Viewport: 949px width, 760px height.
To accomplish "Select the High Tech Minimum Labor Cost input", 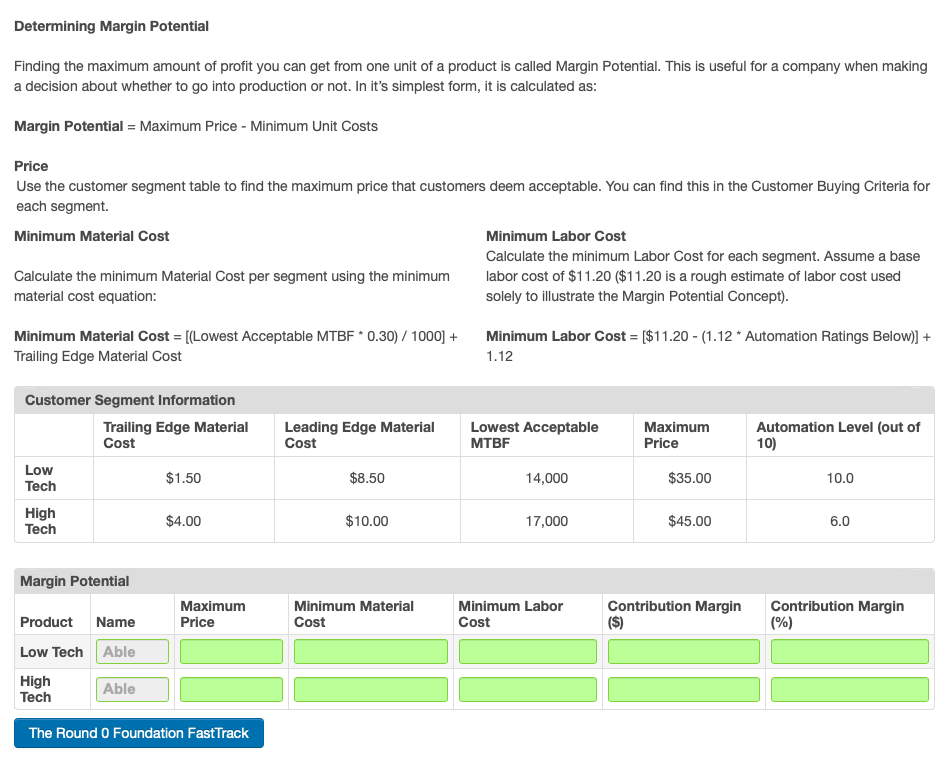I will [527, 689].
